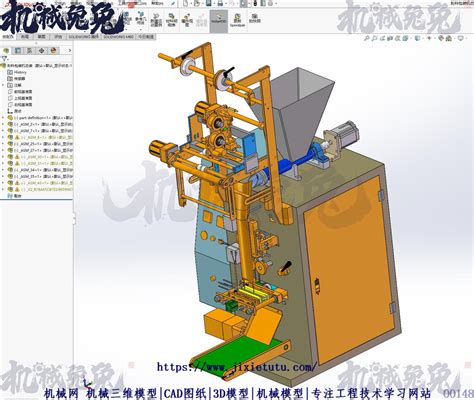The image size is (474, 400).
Task: Open the PropertyManager tab icon
Action: (18, 51)
